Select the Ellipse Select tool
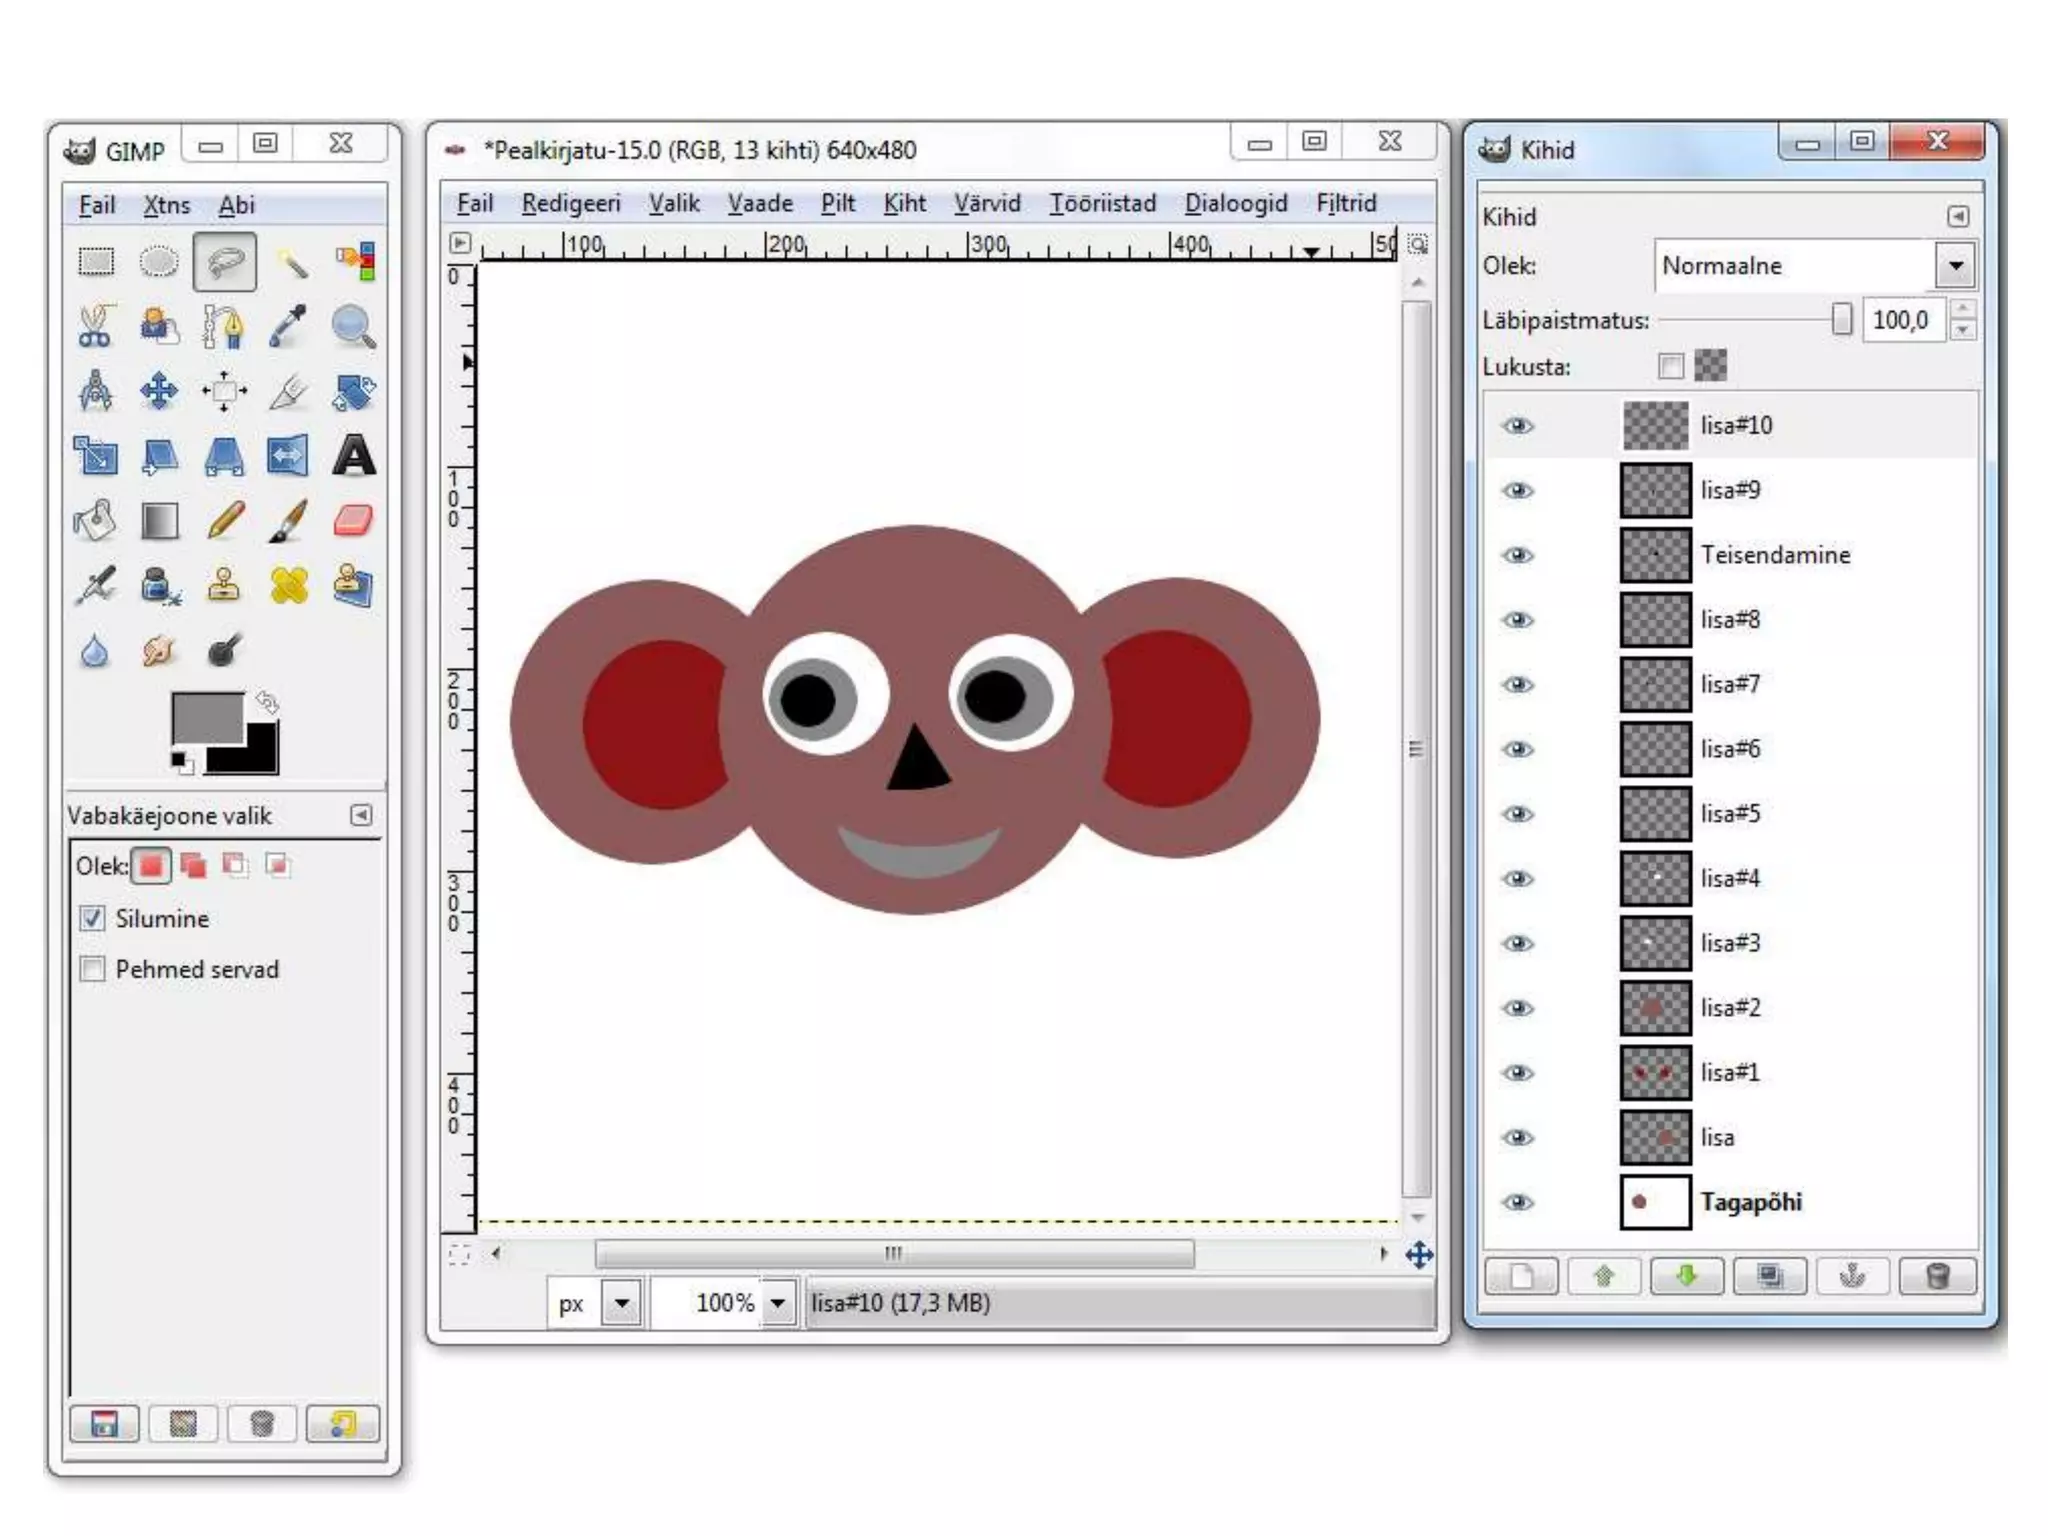 tap(160, 262)
